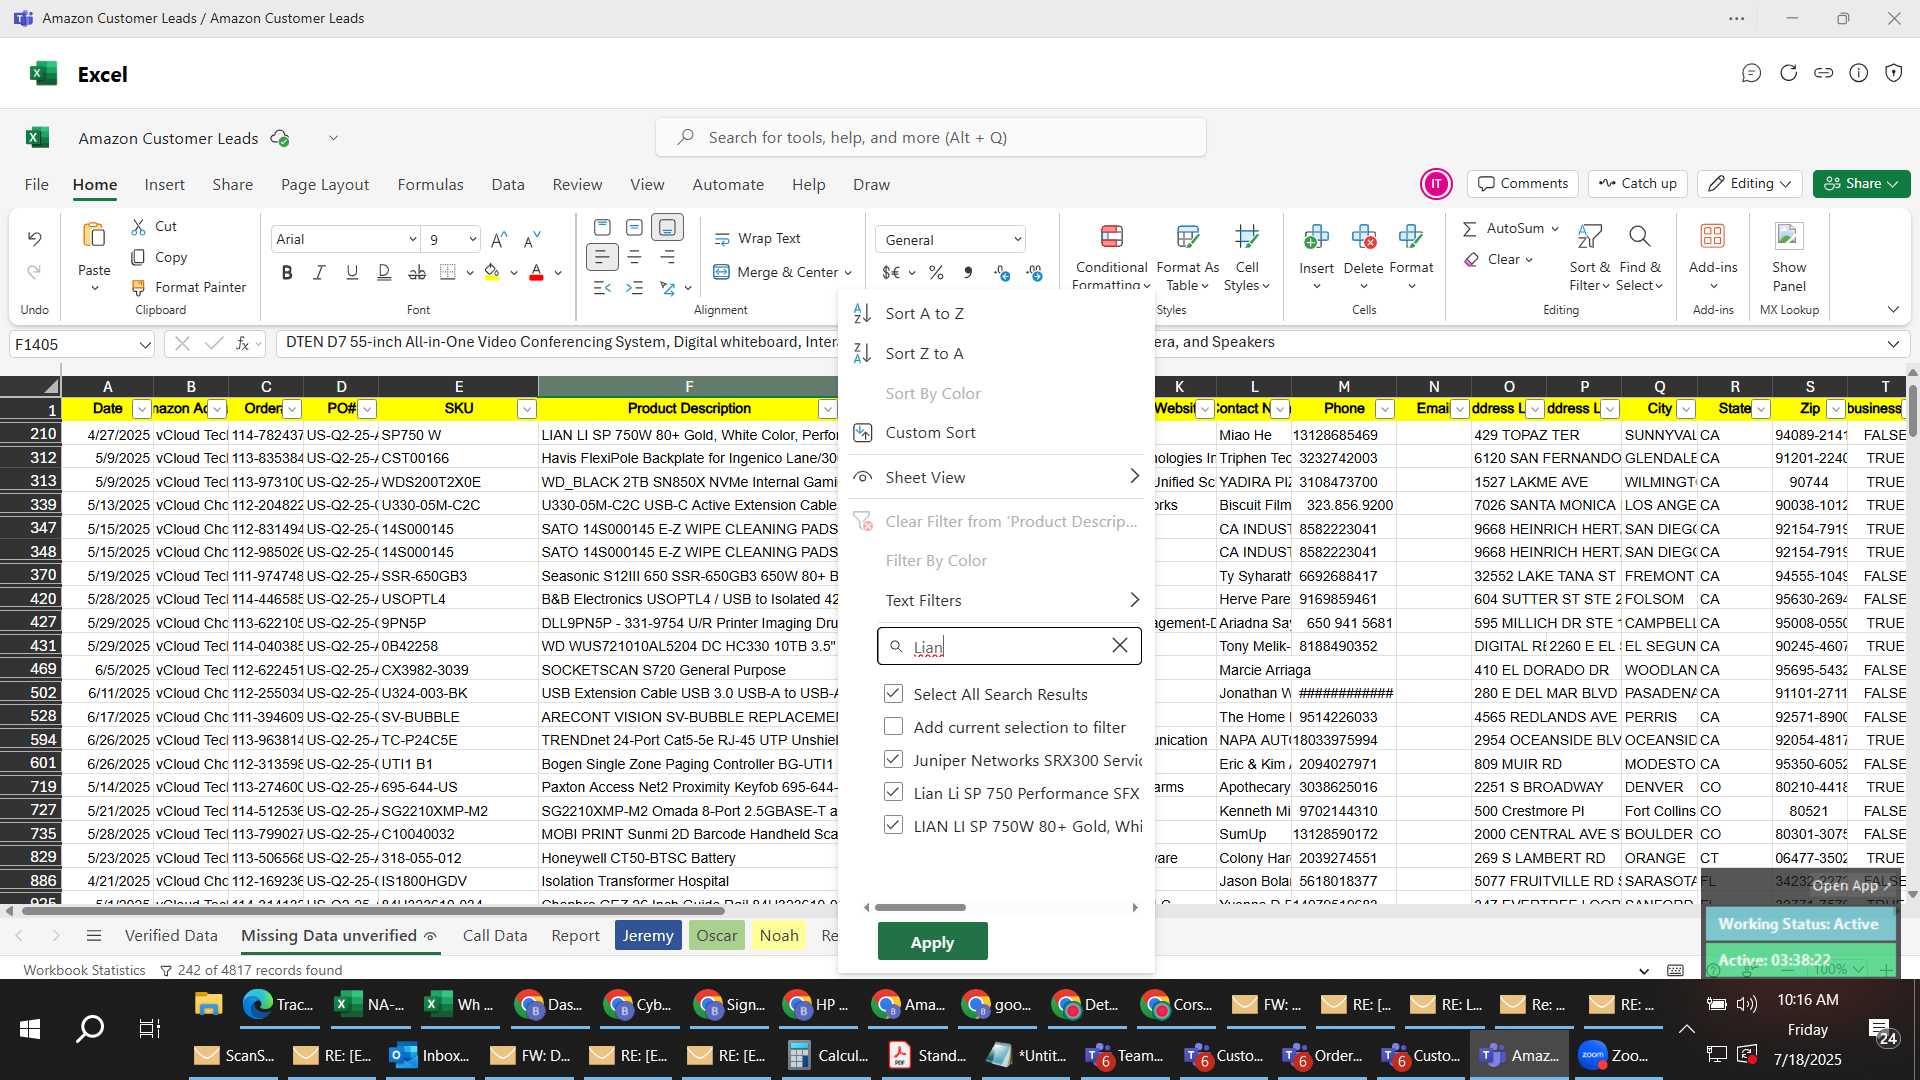This screenshot has height=1080, width=1920.
Task: Toggle Italic formatting
Action: (319, 273)
